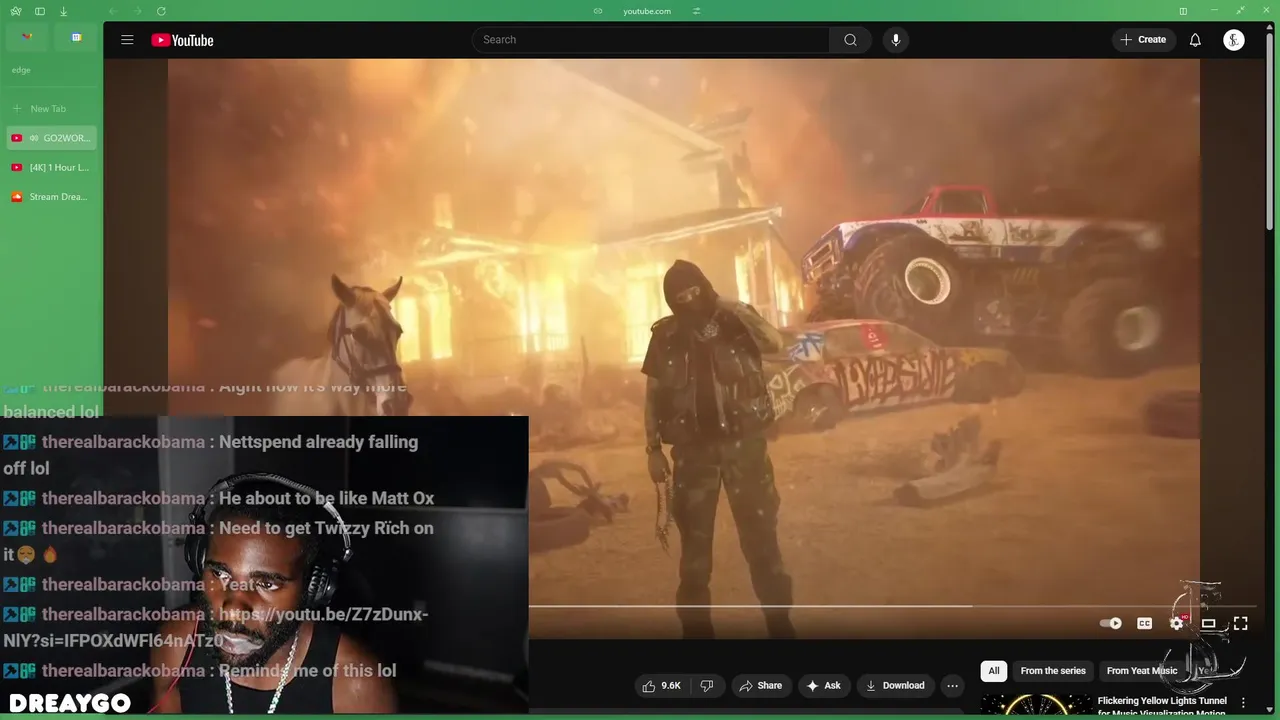The image size is (1280, 720).
Task: Open the Ask AI button
Action: pyautogui.click(x=824, y=685)
